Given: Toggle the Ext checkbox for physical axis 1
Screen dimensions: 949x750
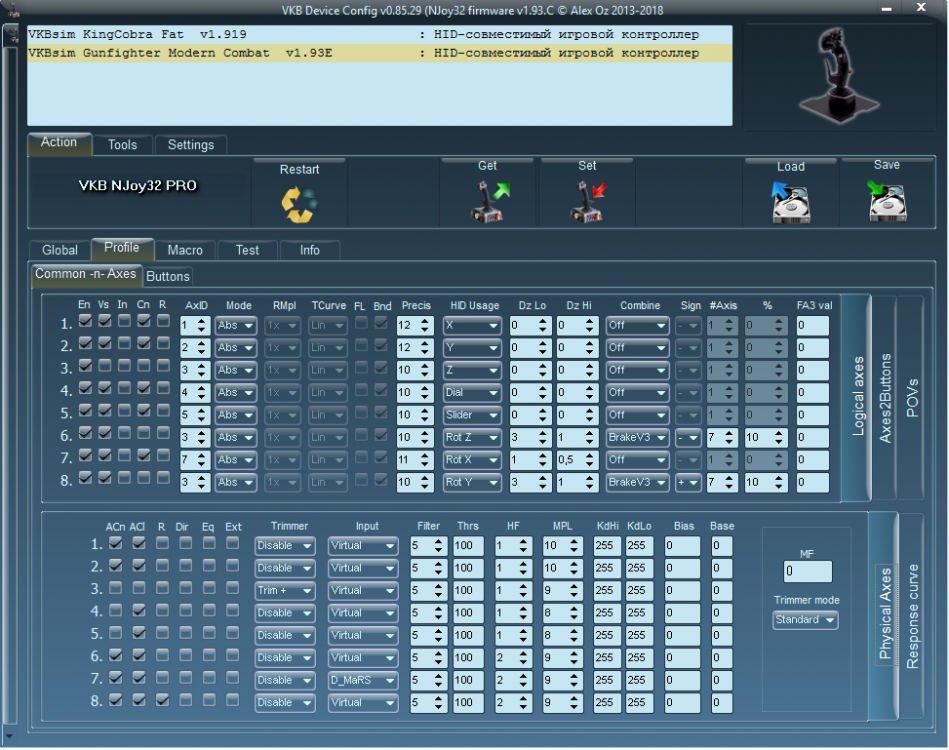Looking at the screenshot, I should click(x=232, y=543).
